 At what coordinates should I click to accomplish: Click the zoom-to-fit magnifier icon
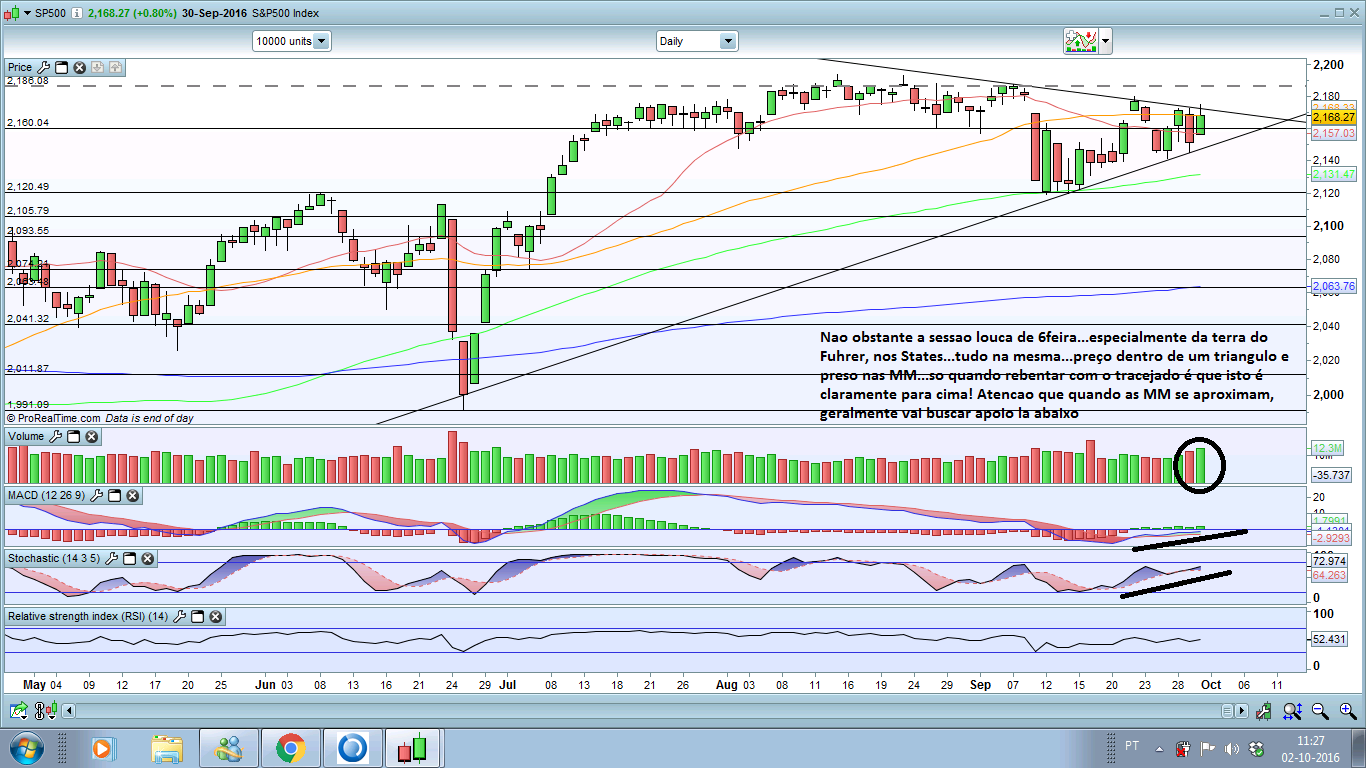click(1293, 711)
